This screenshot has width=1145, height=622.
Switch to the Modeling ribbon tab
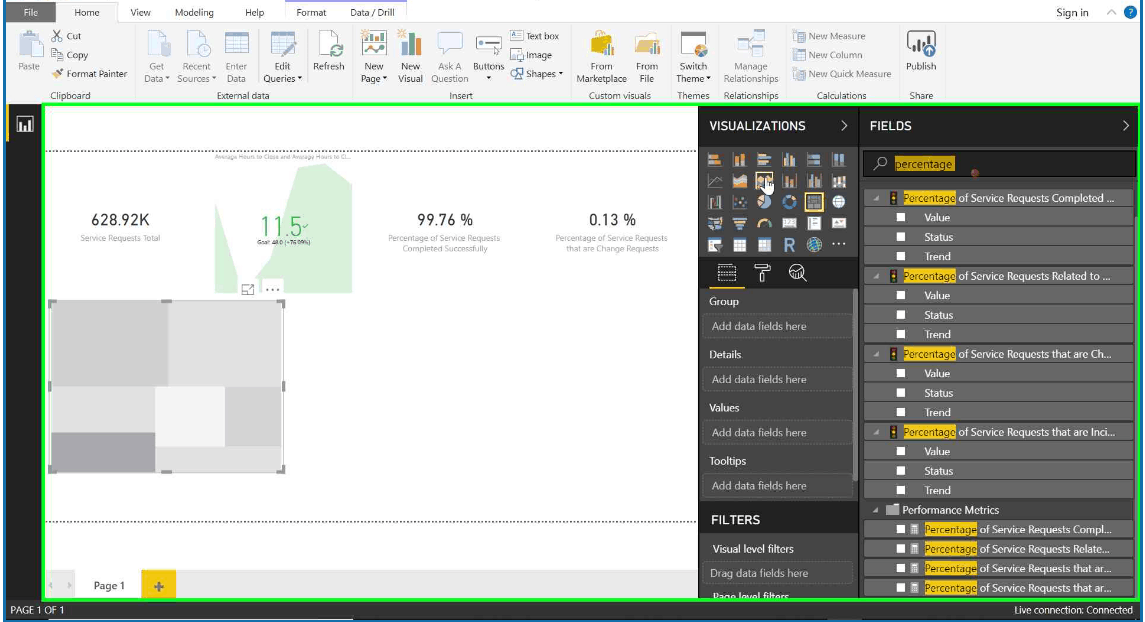click(194, 12)
